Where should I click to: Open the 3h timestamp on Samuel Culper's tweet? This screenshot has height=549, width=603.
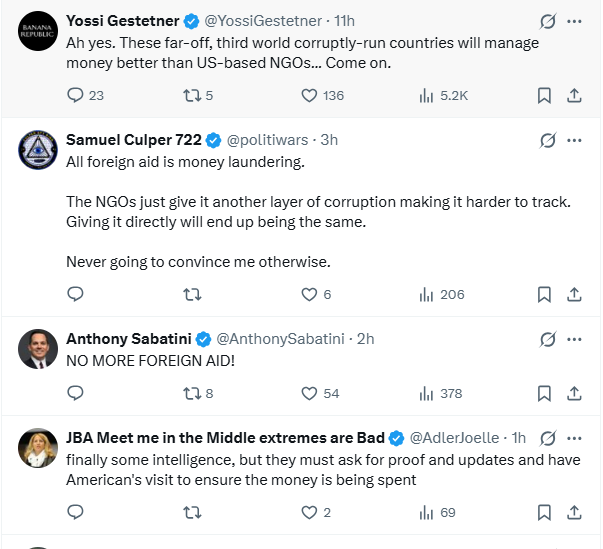coord(329,140)
